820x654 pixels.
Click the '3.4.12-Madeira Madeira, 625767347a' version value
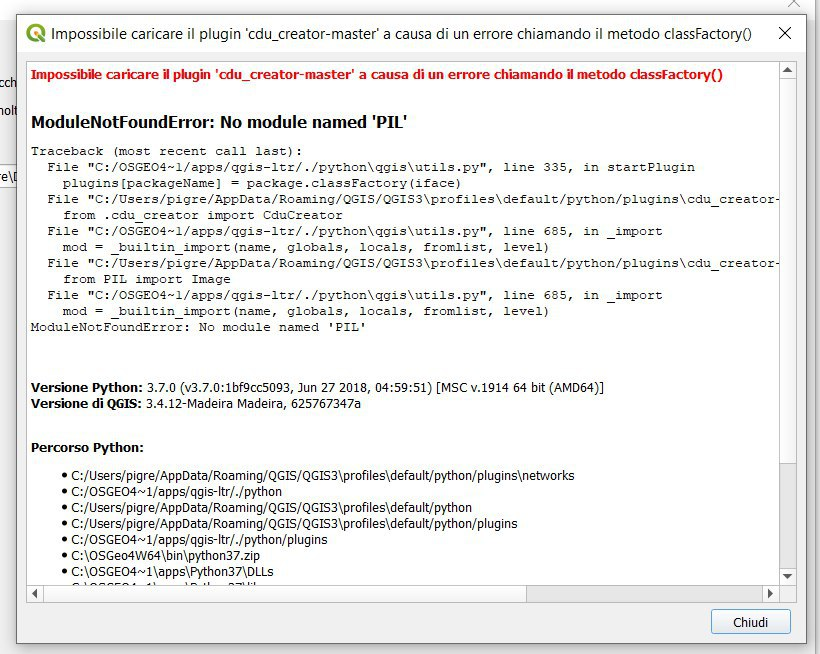[x=253, y=404]
